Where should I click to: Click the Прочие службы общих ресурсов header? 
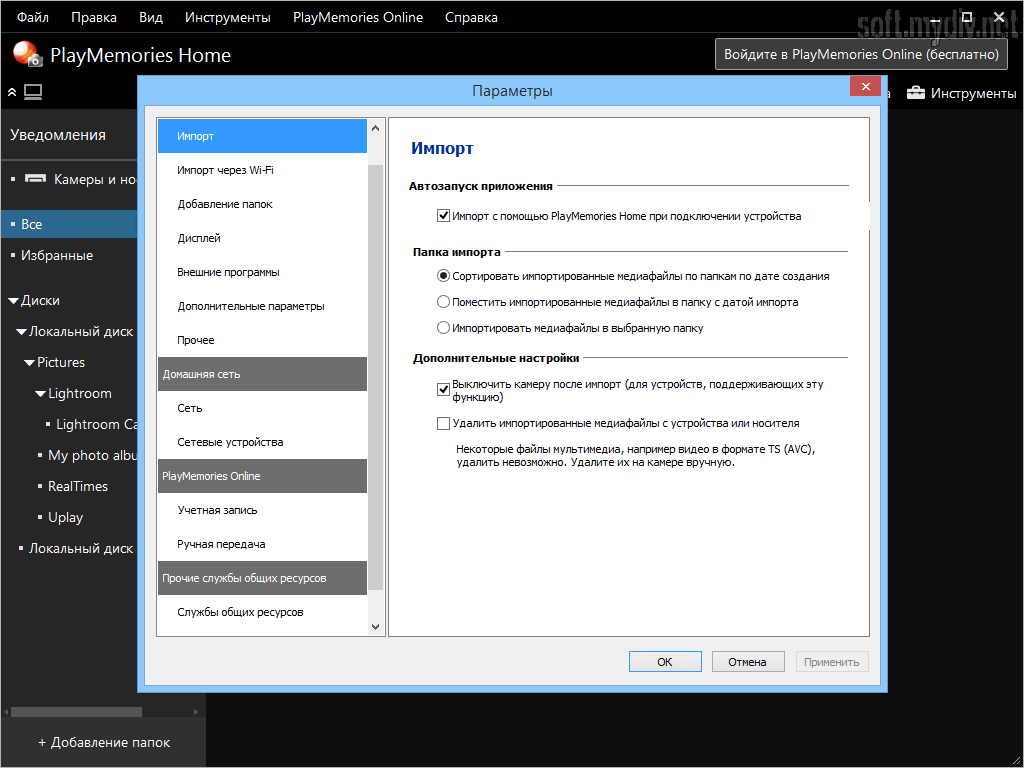click(262, 578)
